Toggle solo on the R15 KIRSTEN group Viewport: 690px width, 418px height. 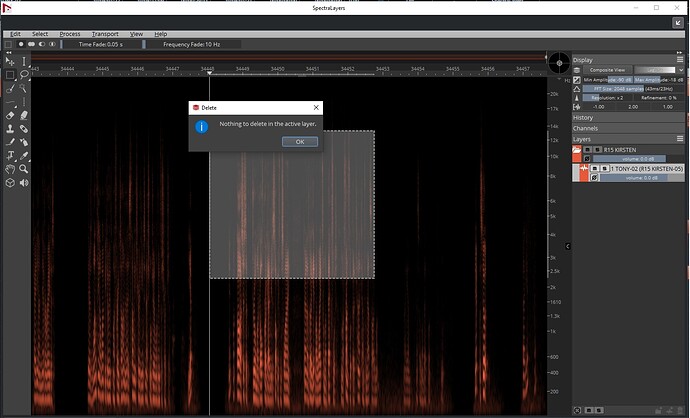597,150
